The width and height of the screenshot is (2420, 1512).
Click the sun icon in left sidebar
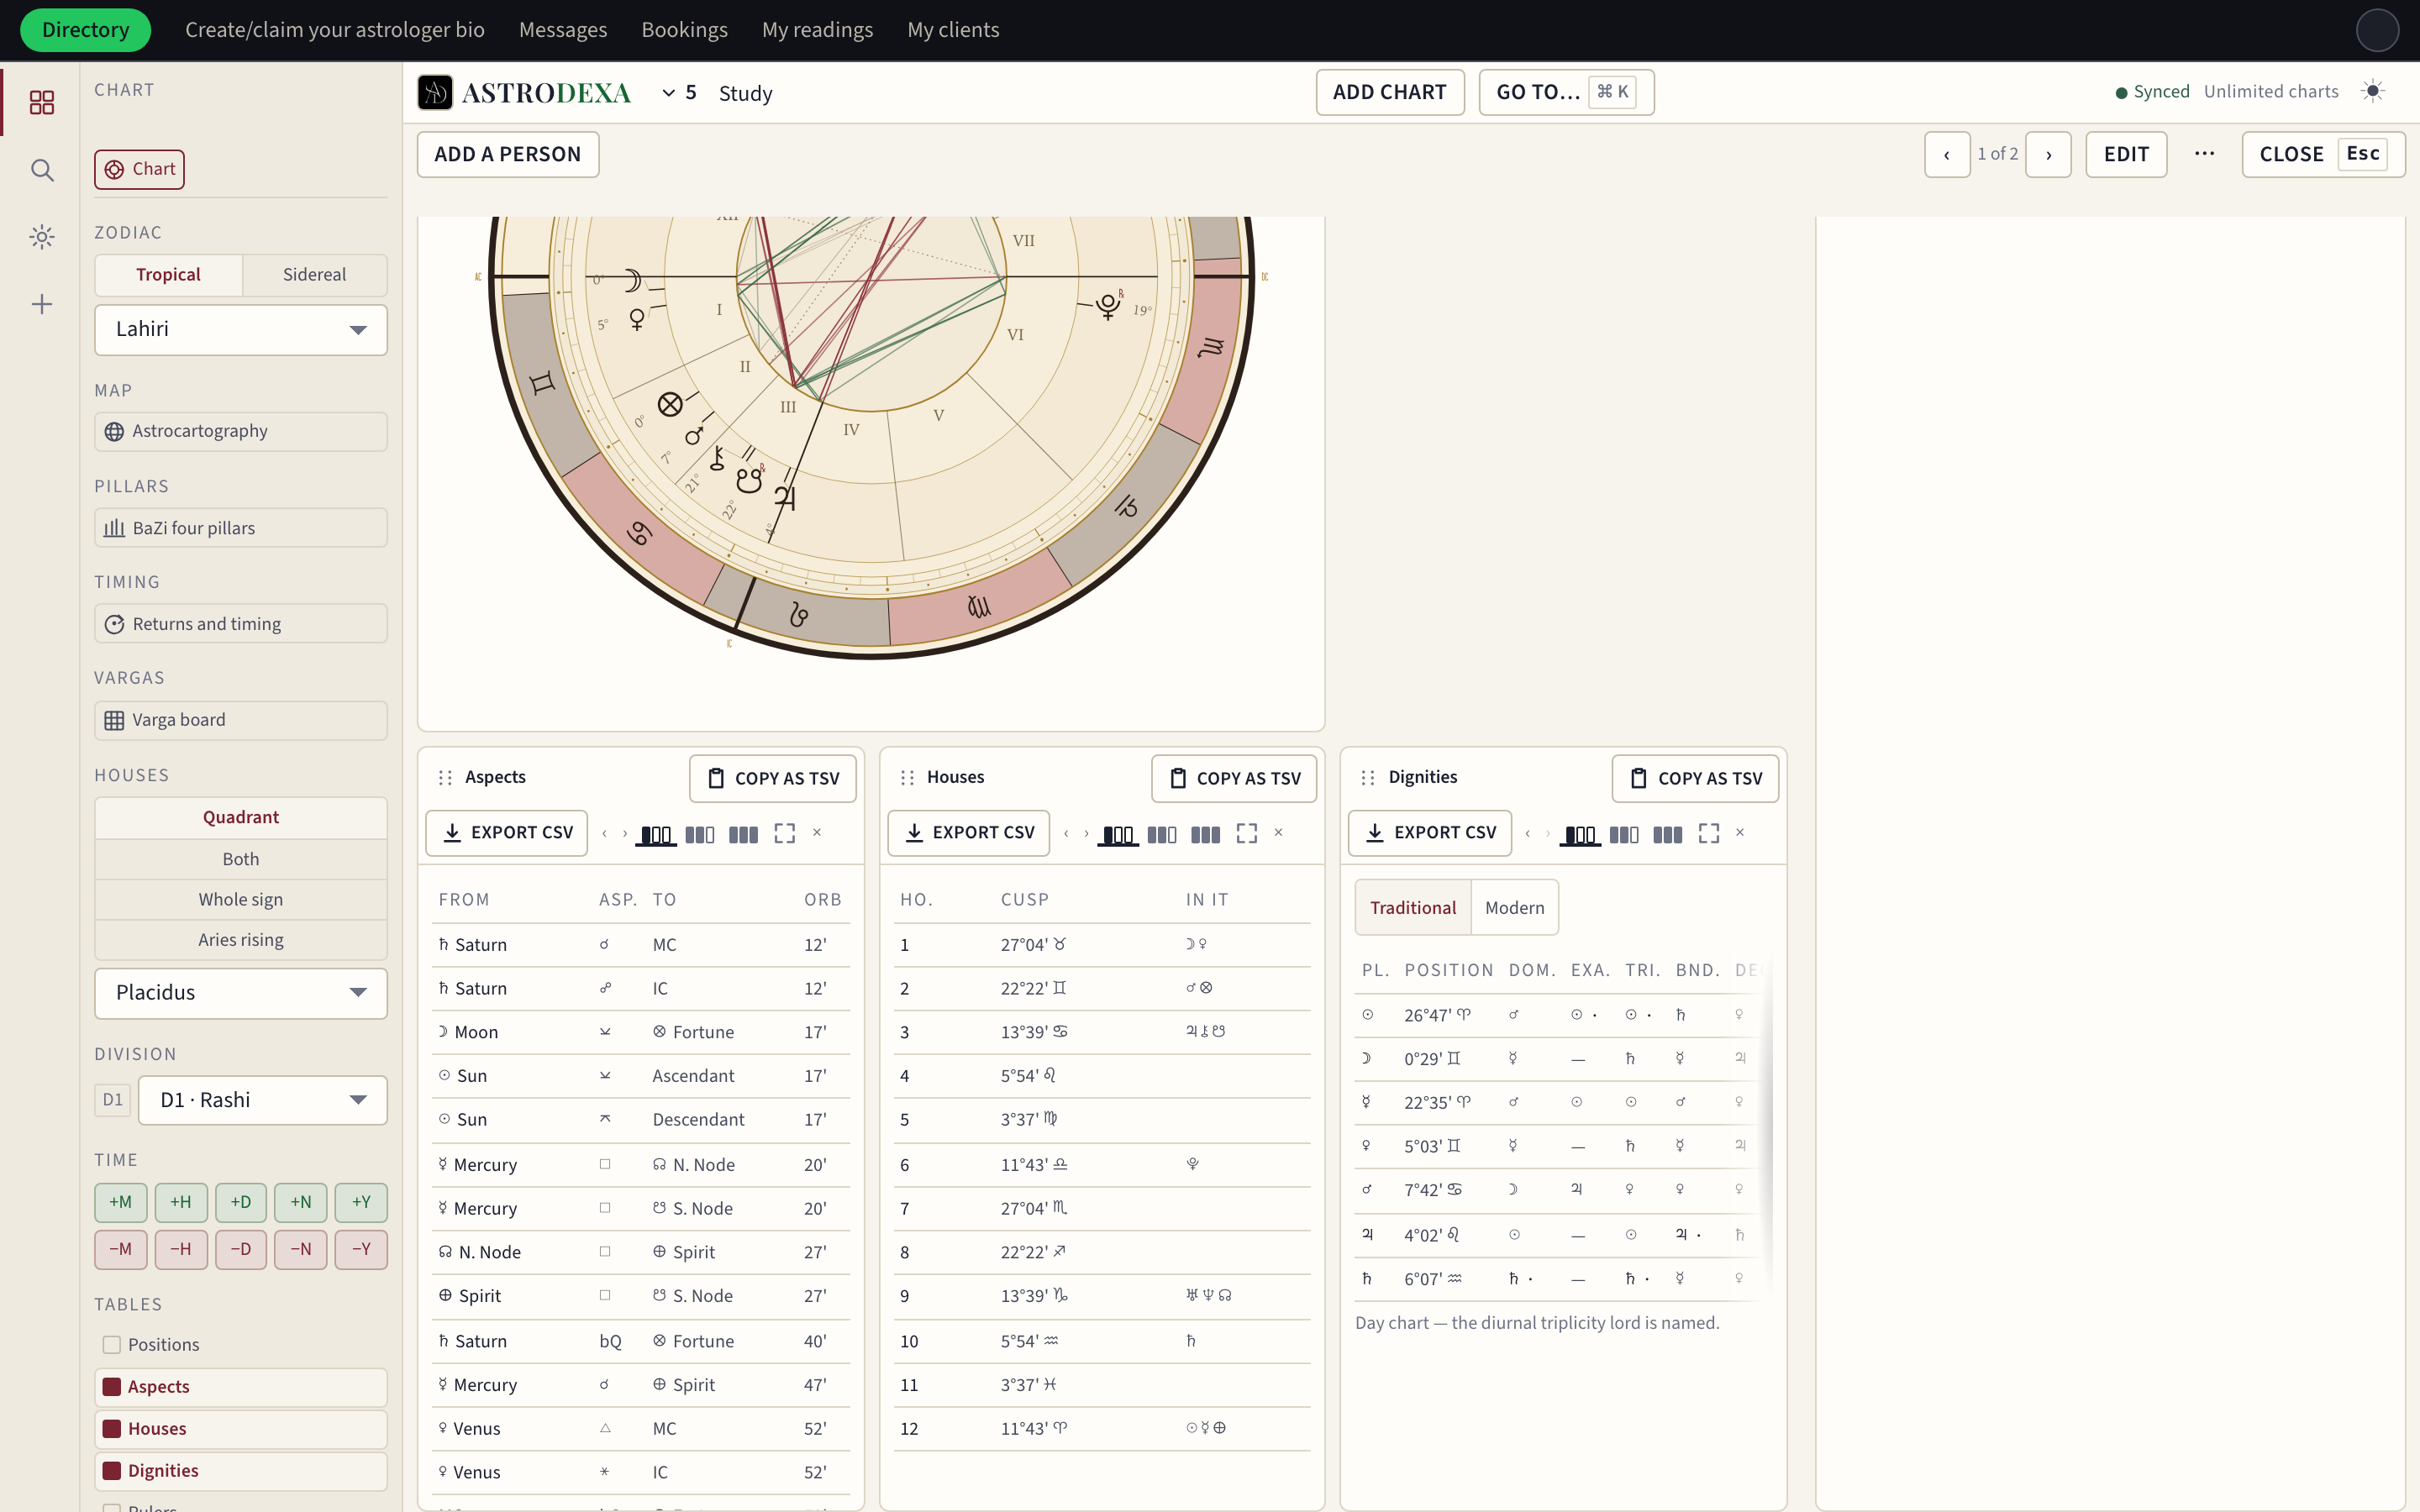(41, 237)
